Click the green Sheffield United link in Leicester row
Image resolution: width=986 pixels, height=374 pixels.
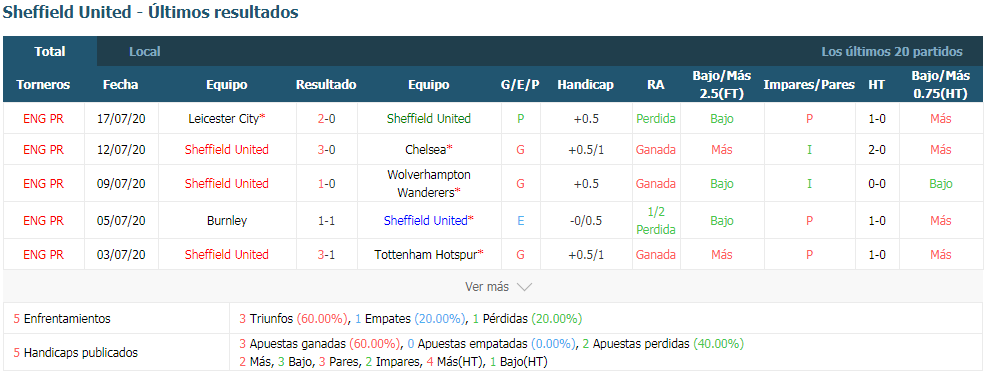429,118
